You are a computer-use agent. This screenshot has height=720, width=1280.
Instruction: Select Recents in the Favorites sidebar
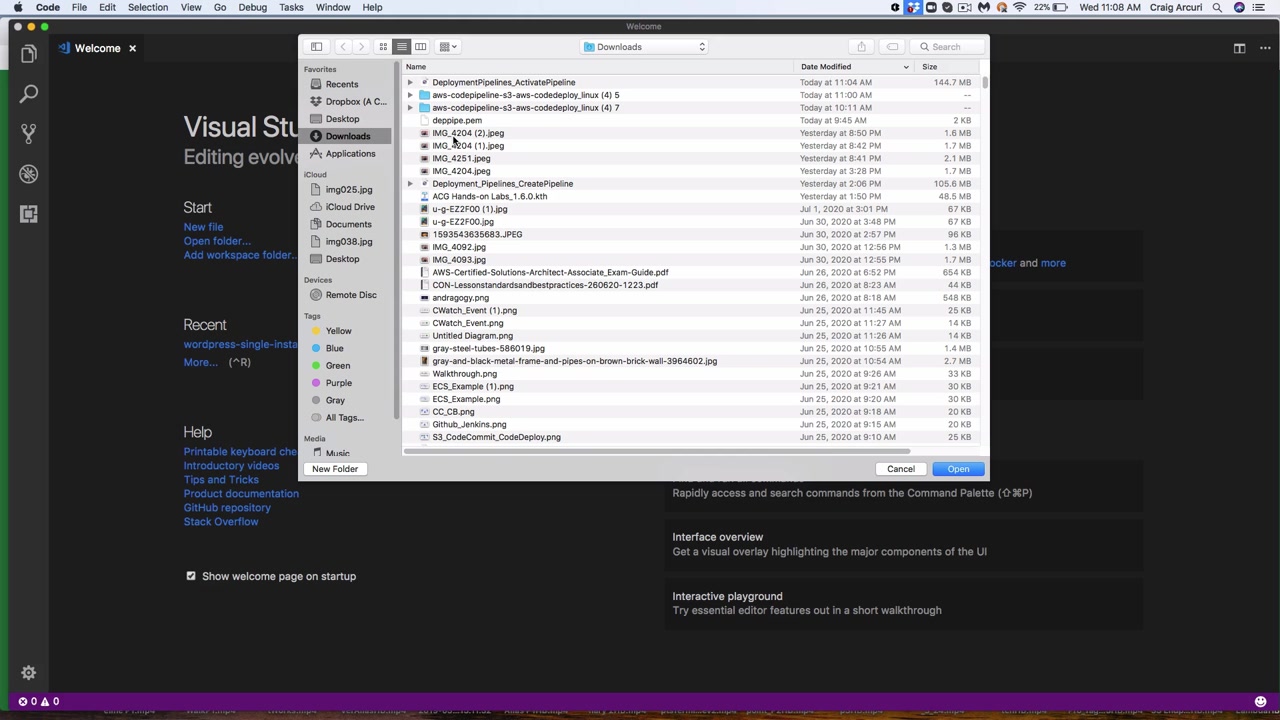pyautogui.click(x=342, y=84)
